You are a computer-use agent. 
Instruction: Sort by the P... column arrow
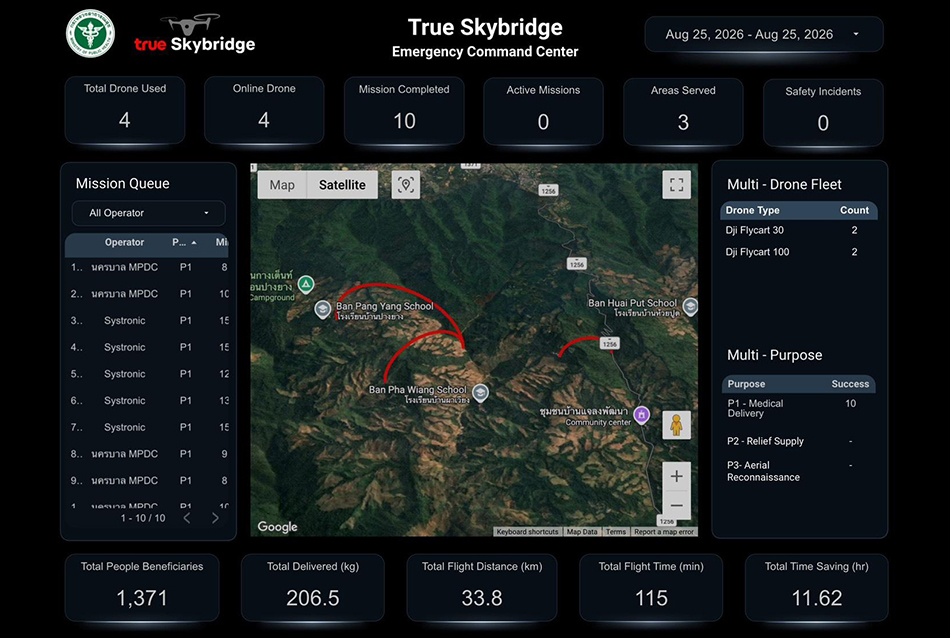point(194,242)
